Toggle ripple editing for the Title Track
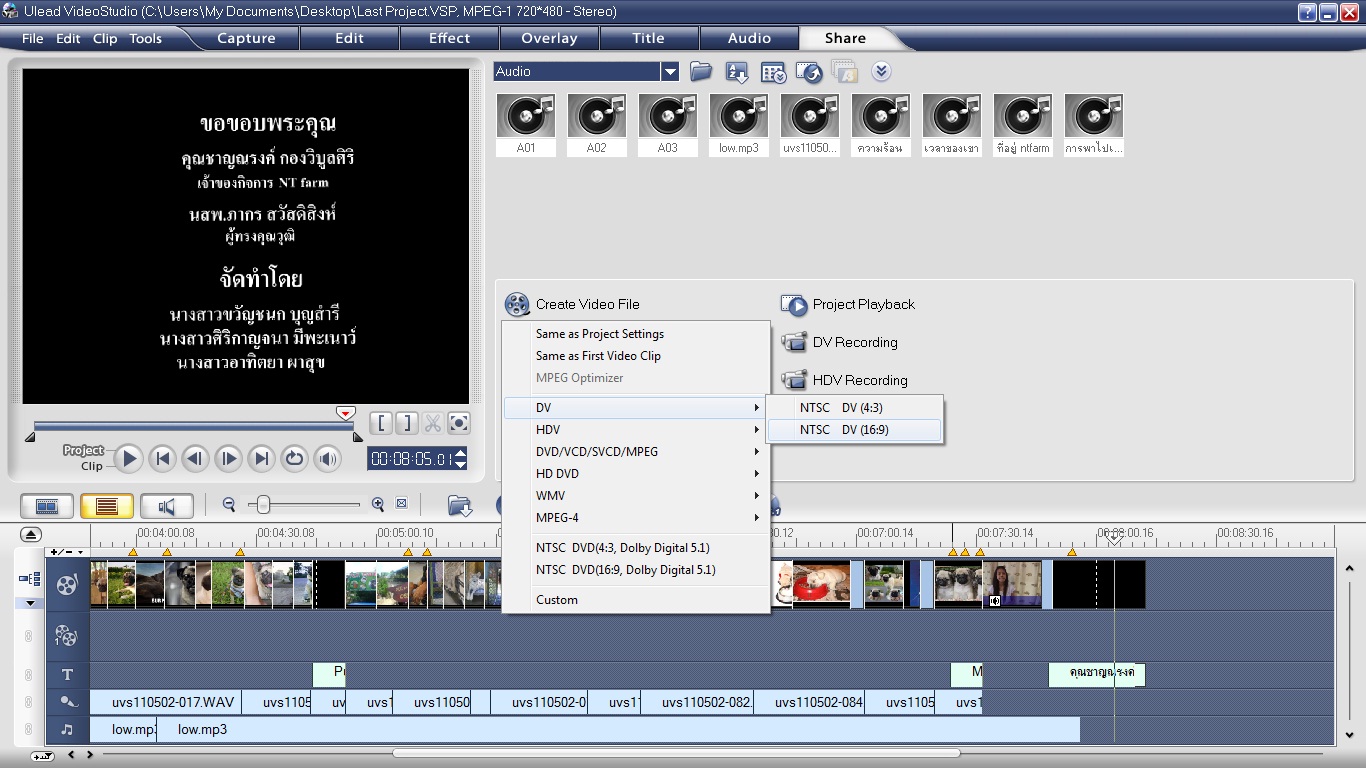 click(28, 675)
